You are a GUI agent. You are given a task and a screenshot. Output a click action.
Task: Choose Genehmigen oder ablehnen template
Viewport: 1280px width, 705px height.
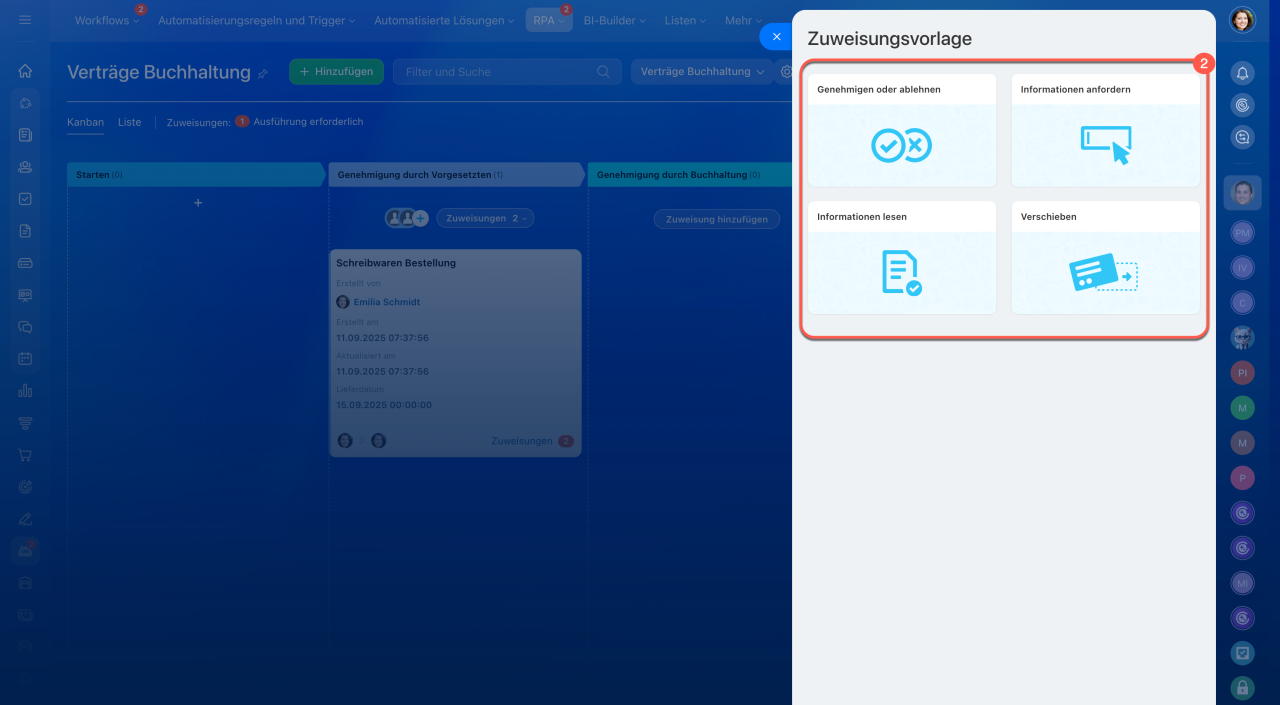point(902,130)
